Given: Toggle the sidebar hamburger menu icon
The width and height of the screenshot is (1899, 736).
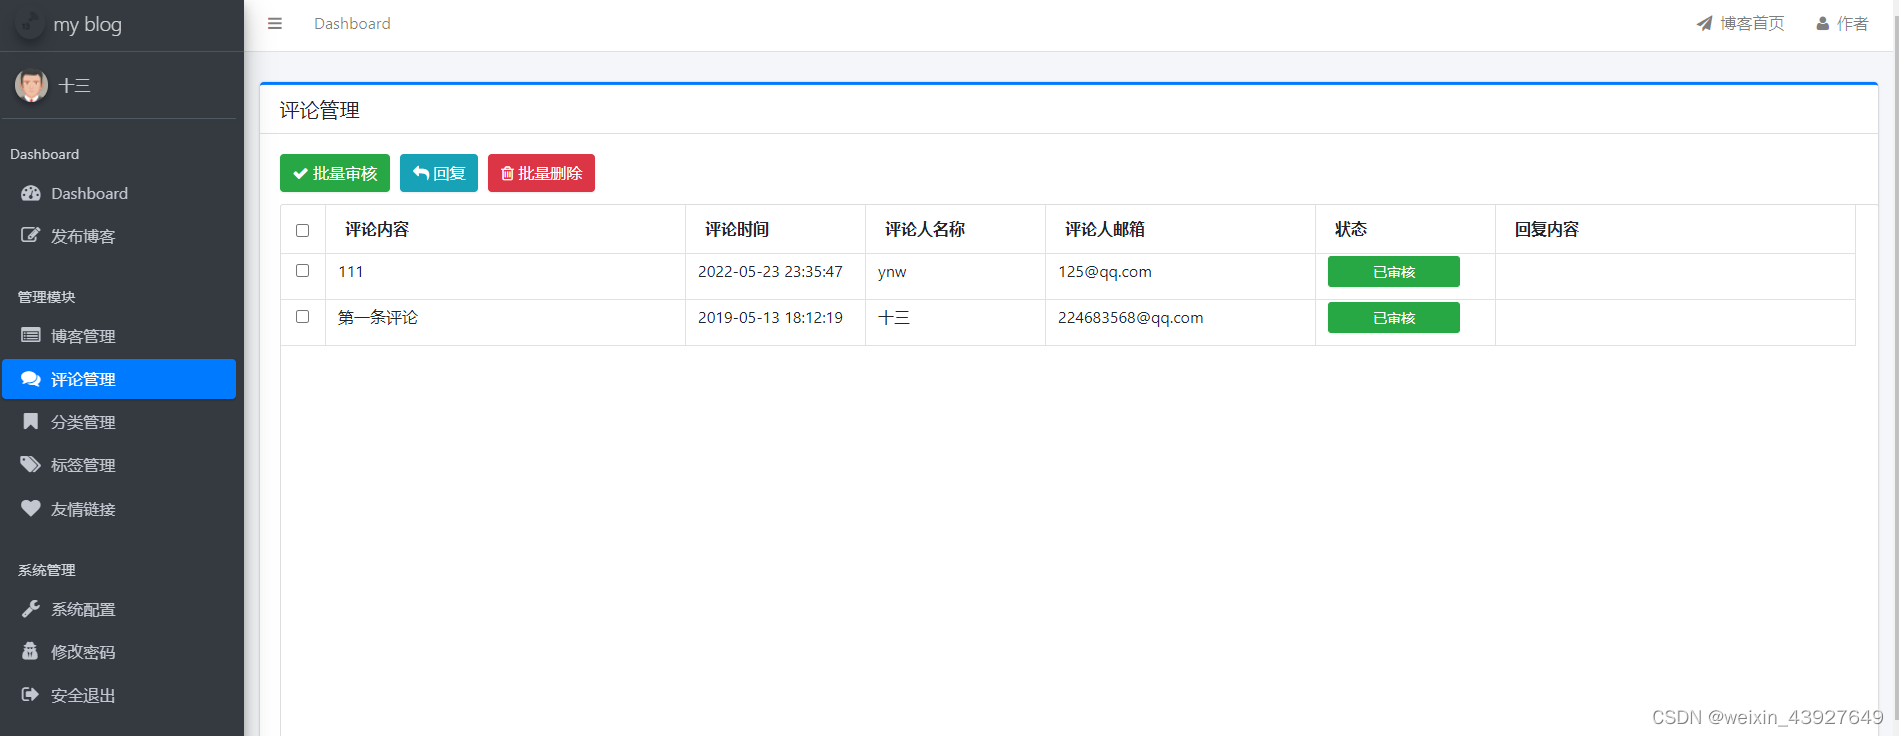Looking at the screenshot, I should click(x=275, y=23).
